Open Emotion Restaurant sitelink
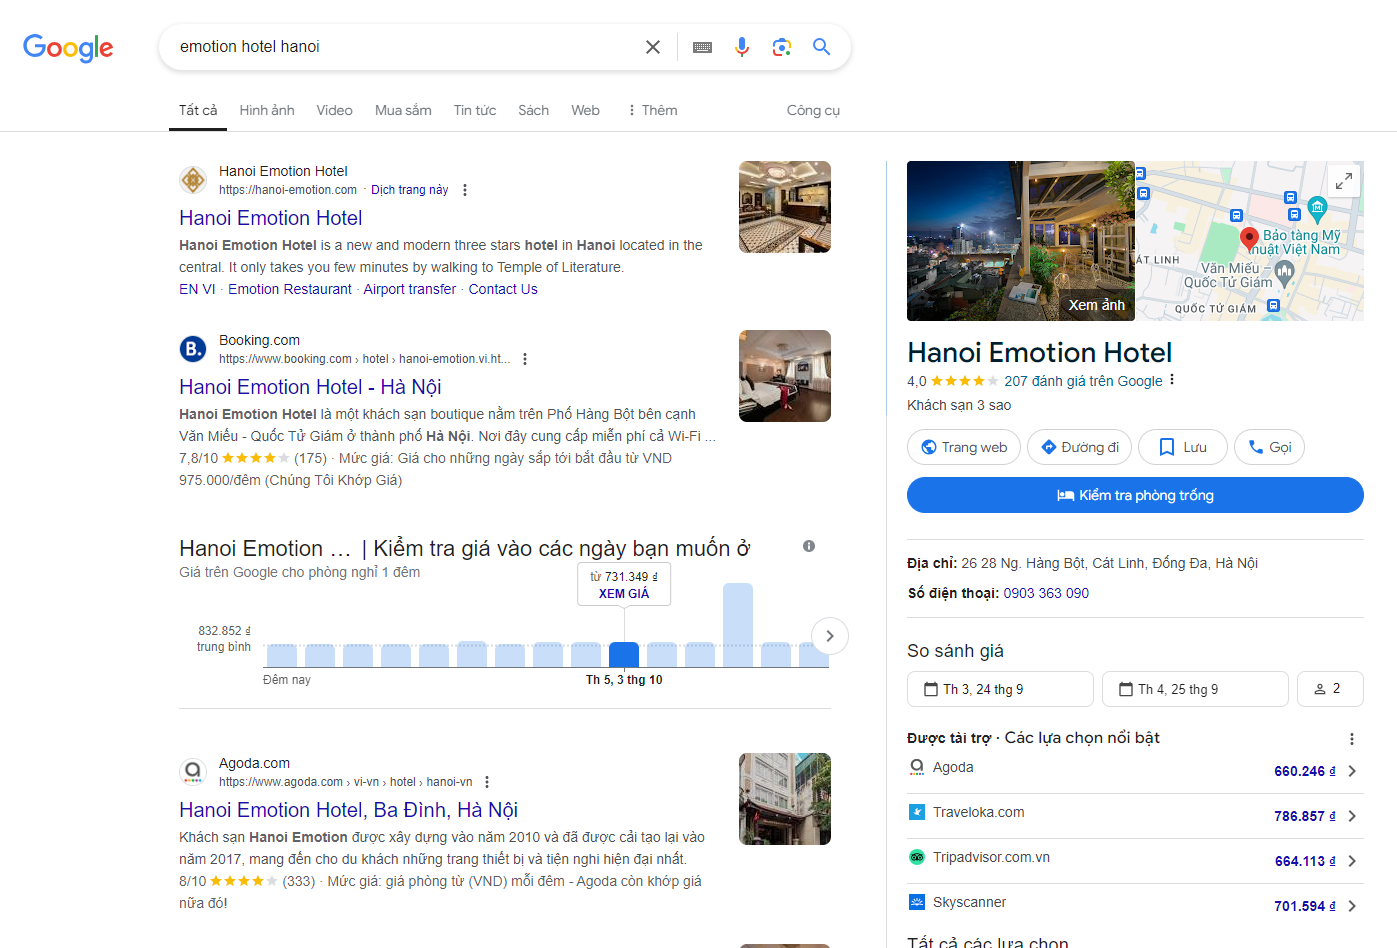Image resolution: width=1397 pixels, height=948 pixels. 290,289
